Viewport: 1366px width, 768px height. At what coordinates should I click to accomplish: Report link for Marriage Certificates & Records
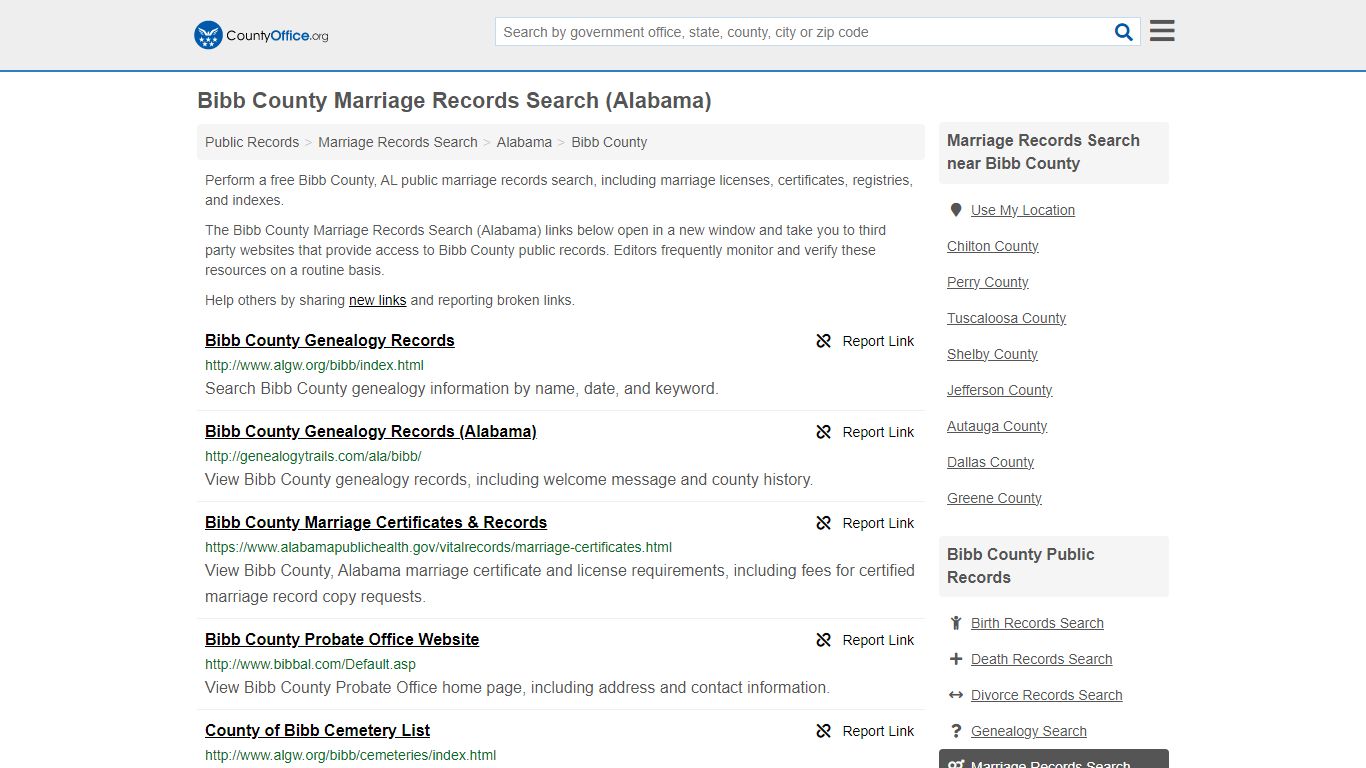(878, 523)
